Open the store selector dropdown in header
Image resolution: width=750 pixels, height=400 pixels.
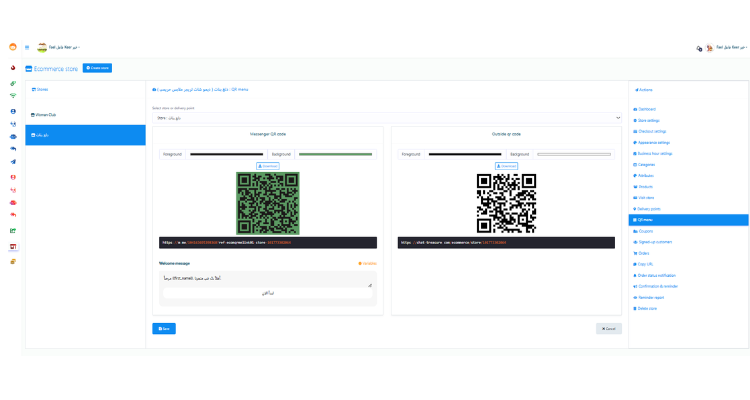coord(60,47)
